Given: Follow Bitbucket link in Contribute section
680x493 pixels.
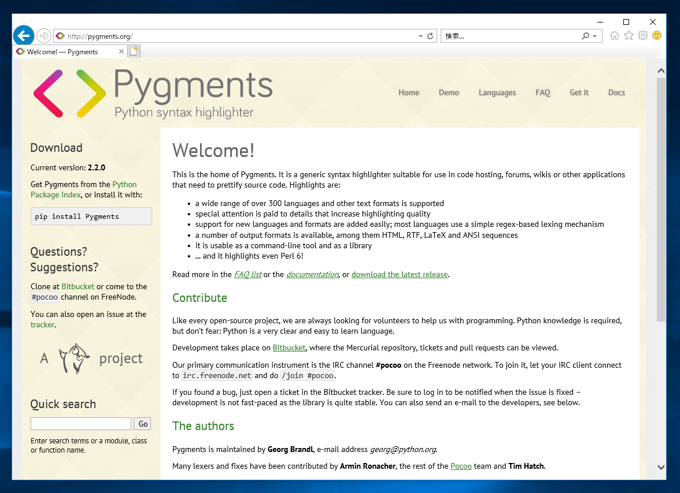Looking at the screenshot, I should click(289, 347).
